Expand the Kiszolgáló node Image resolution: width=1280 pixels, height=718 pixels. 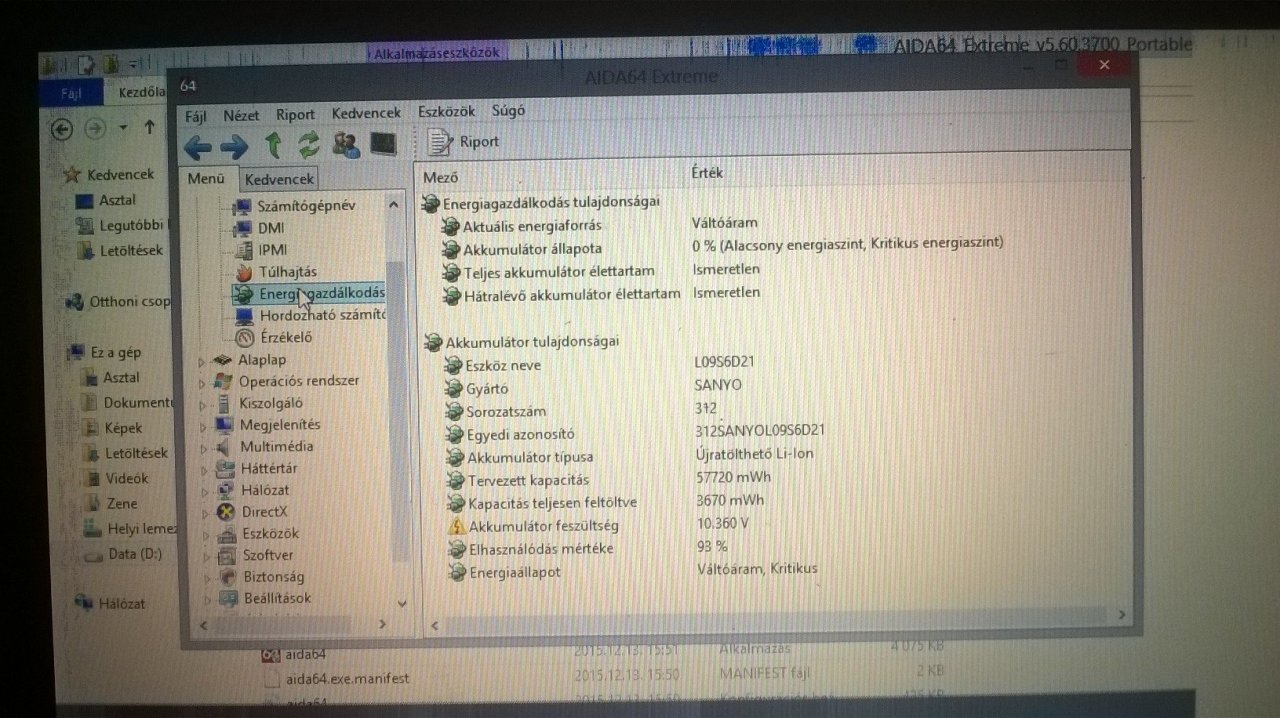203,404
